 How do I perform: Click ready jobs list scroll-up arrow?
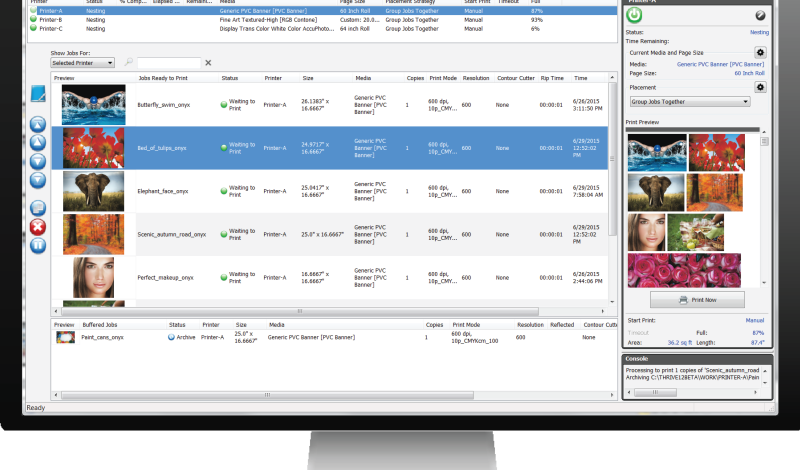[612, 78]
